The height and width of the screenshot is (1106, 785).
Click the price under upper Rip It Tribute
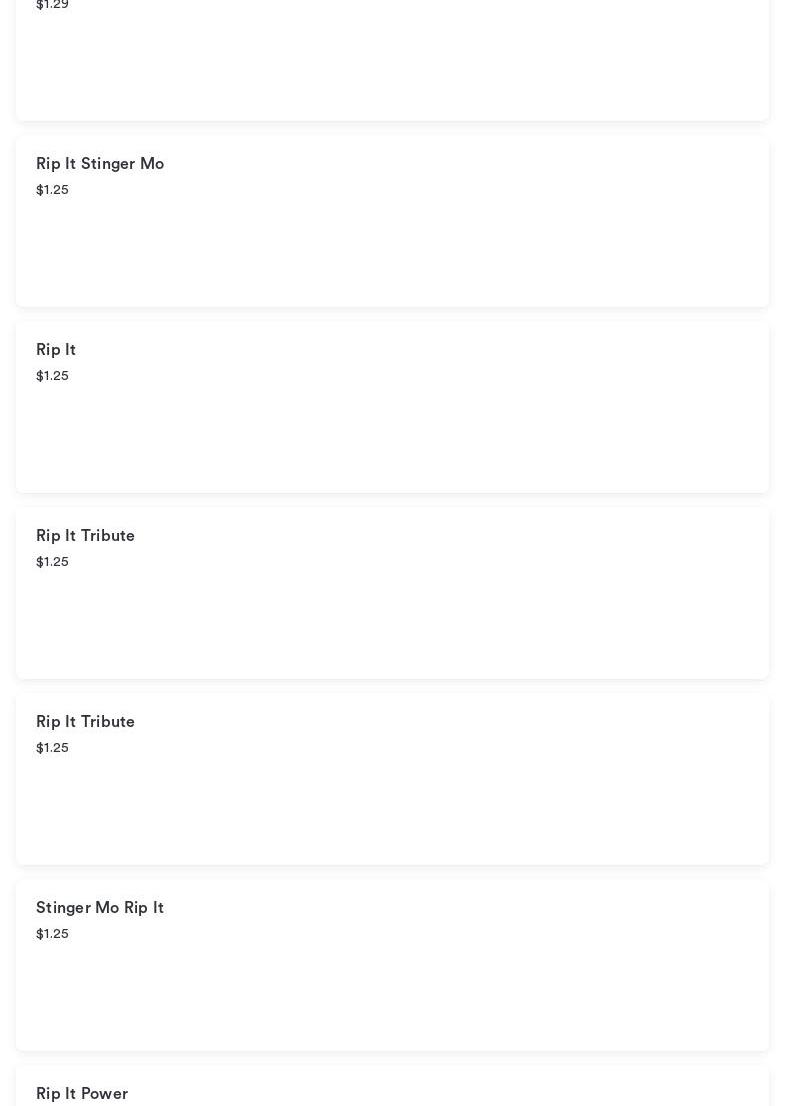click(52, 562)
